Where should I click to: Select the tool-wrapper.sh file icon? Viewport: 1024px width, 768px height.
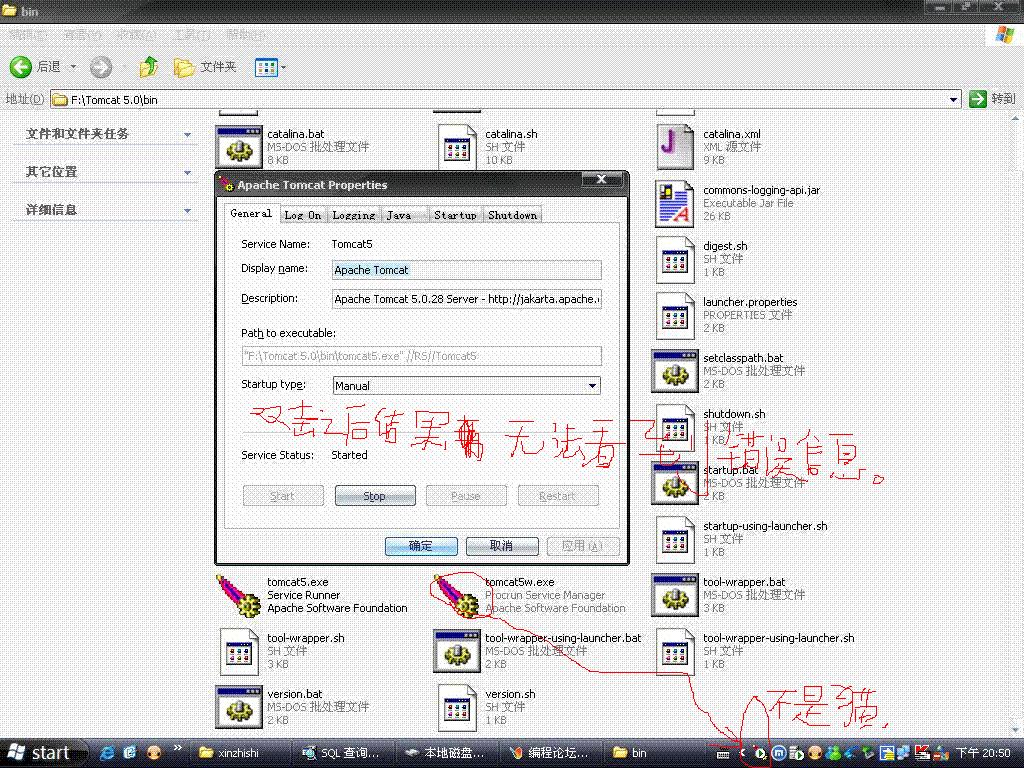238,651
